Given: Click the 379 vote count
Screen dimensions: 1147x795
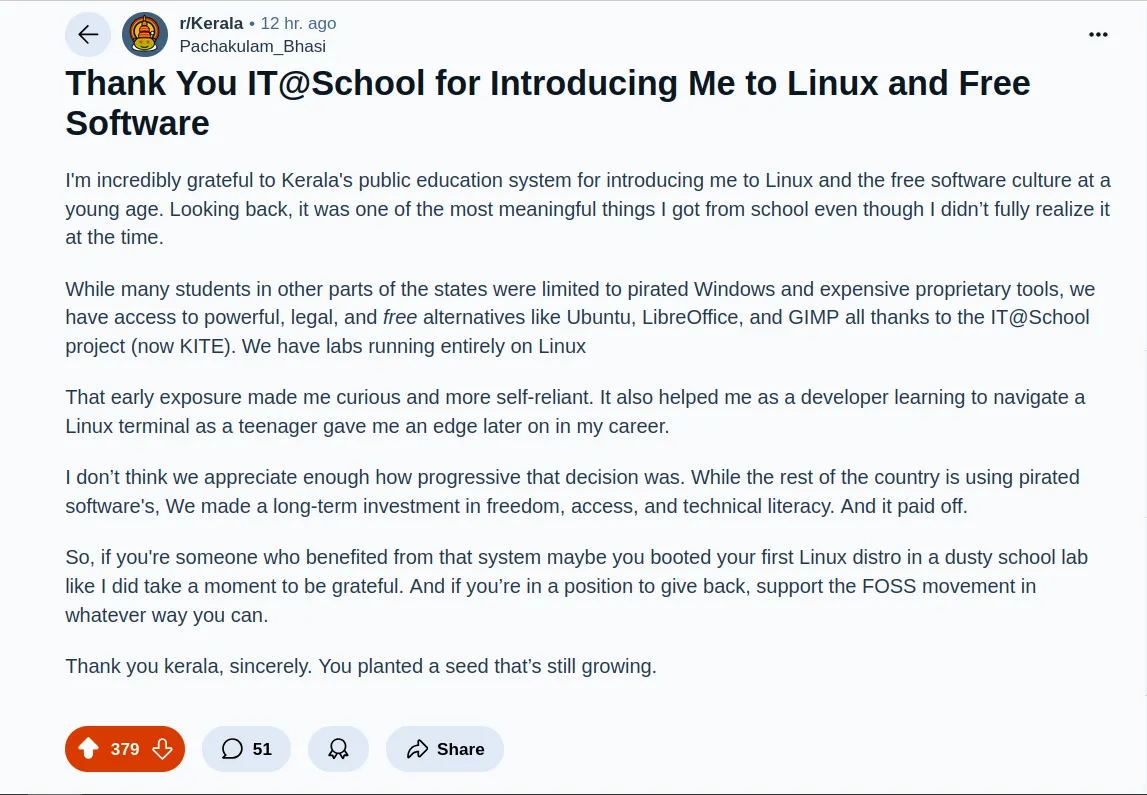Looking at the screenshot, I should pos(125,749).
